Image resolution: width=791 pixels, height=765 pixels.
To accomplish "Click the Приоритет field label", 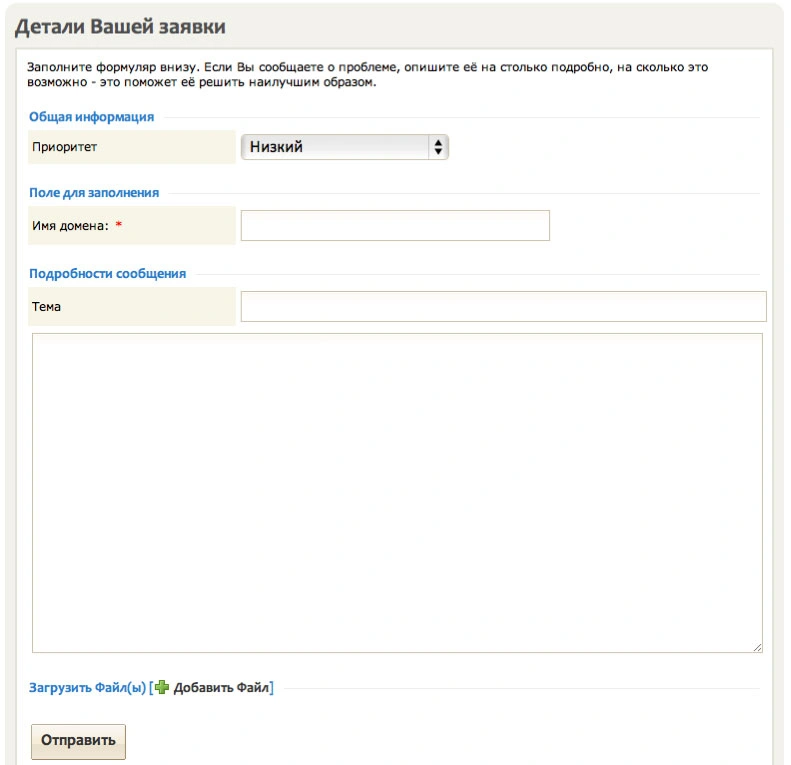I will (x=65, y=147).
